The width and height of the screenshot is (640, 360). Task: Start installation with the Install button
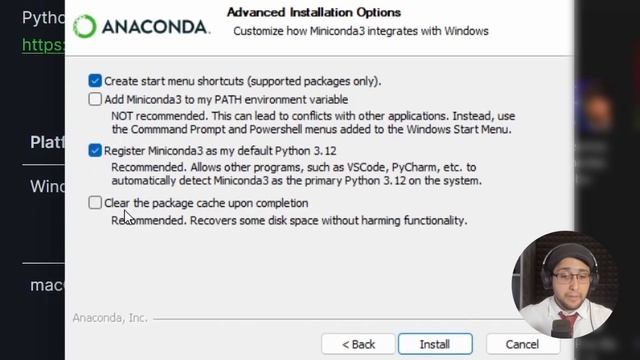tap(435, 344)
